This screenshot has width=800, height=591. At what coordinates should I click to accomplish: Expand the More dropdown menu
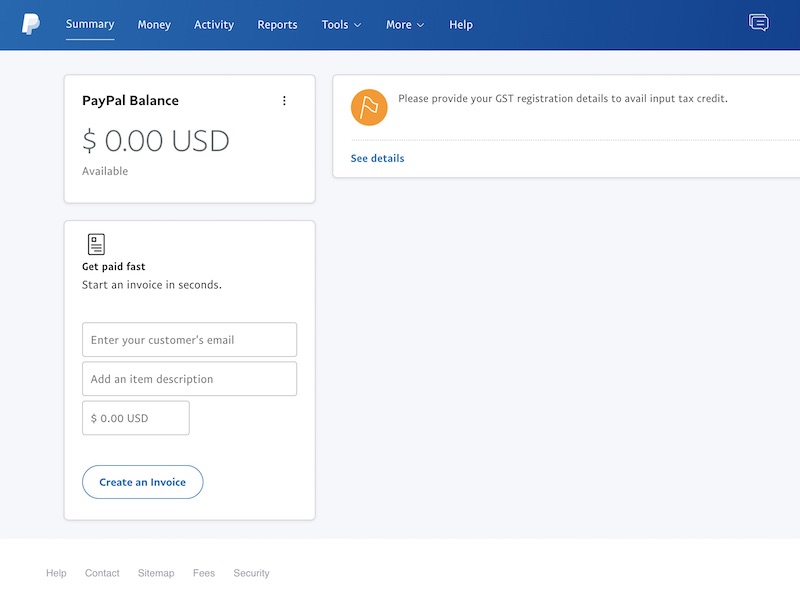tap(405, 24)
